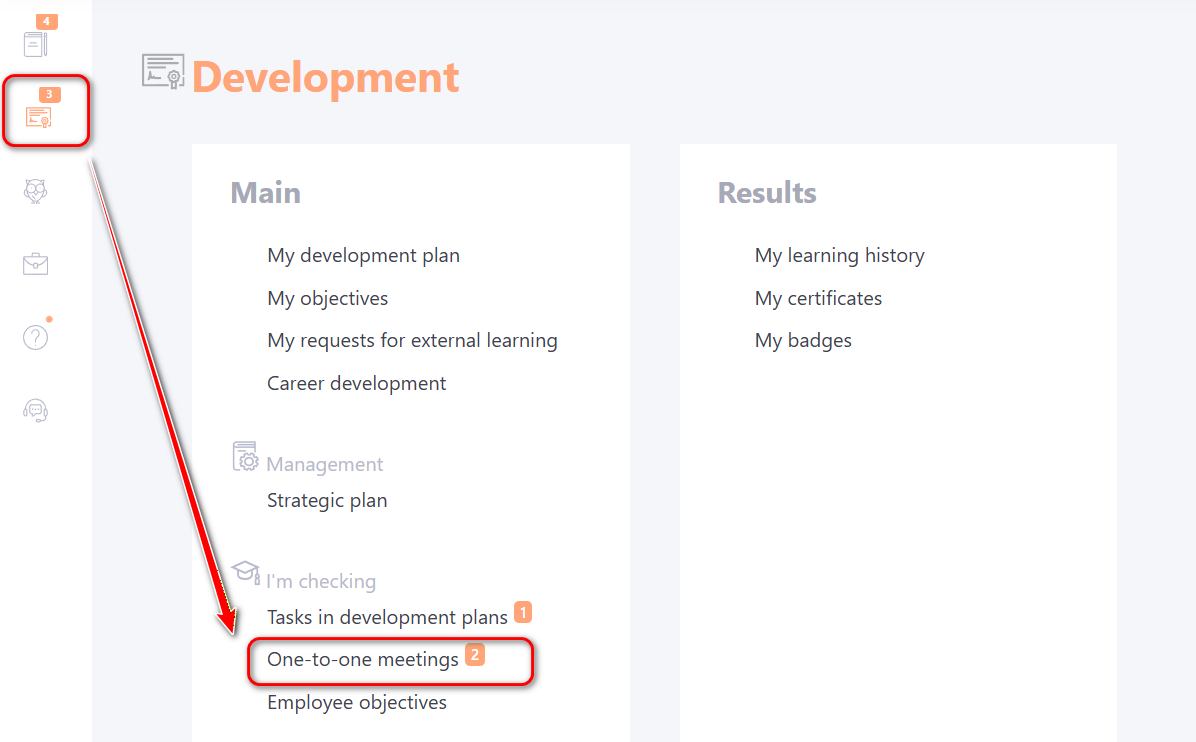Click the owl icon in sidebar
Image resolution: width=1196 pixels, height=742 pixels.
pyautogui.click(x=36, y=191)
